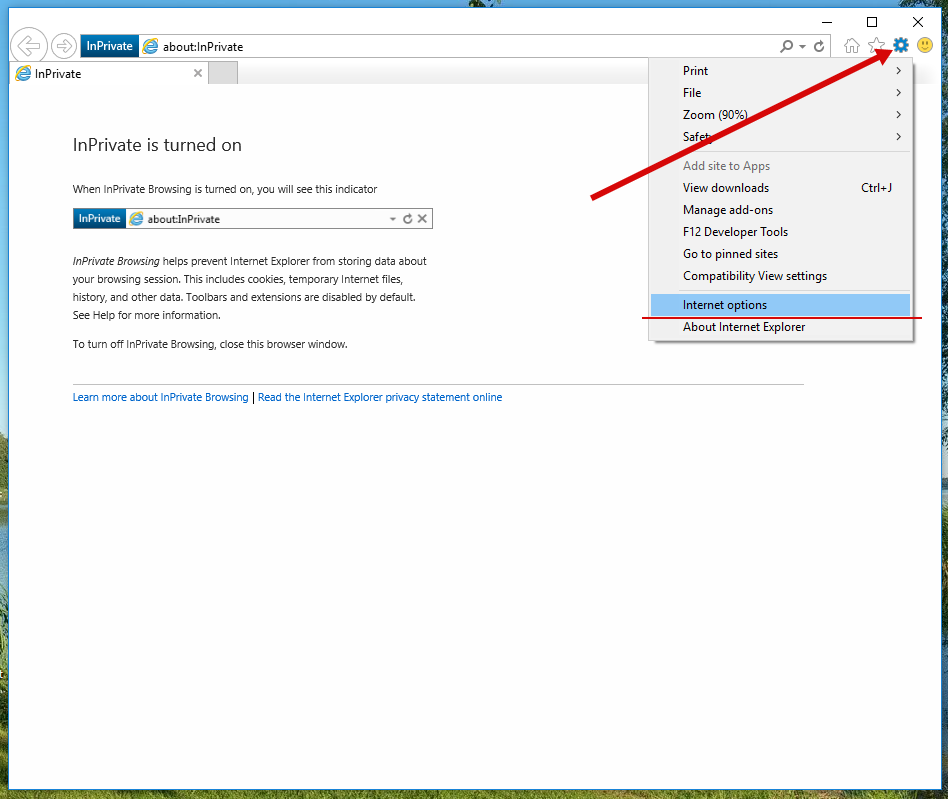Open a new tab button
Viewport: 948px width, 799px height.
[223, 73]
